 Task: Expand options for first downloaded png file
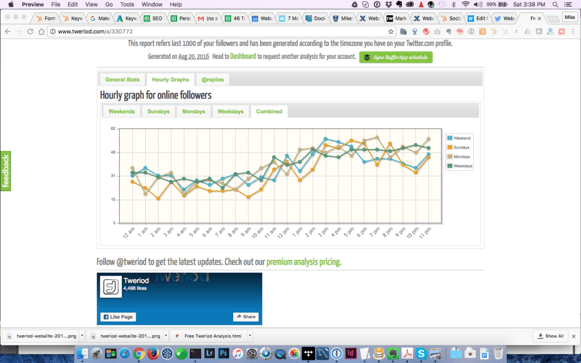(x=82, y=336)
